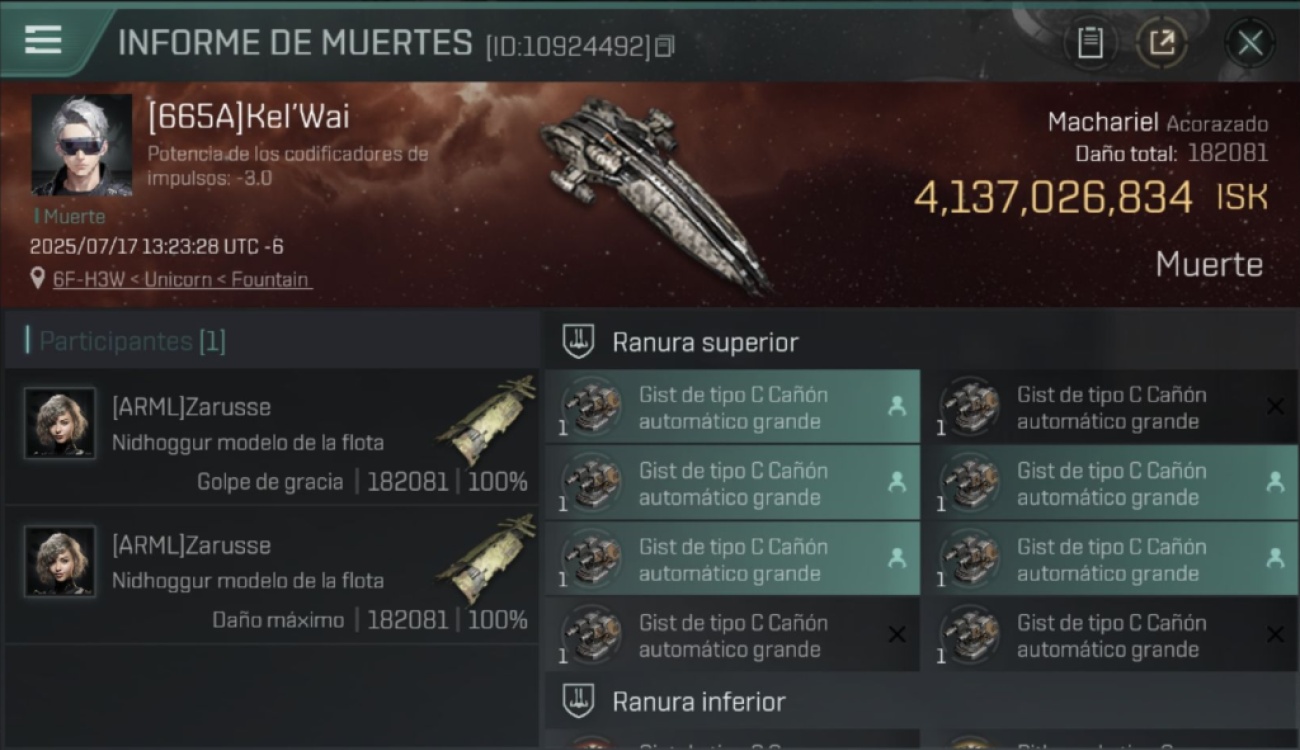Close the Informe de Muertes window
1300x750 pixels.
[1250, 43]
